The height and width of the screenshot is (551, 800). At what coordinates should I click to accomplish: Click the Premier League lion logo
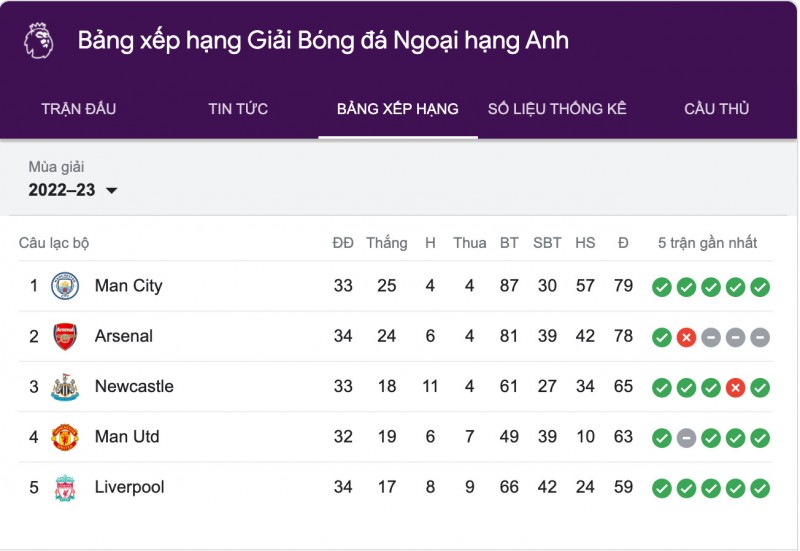coord(38,41)
